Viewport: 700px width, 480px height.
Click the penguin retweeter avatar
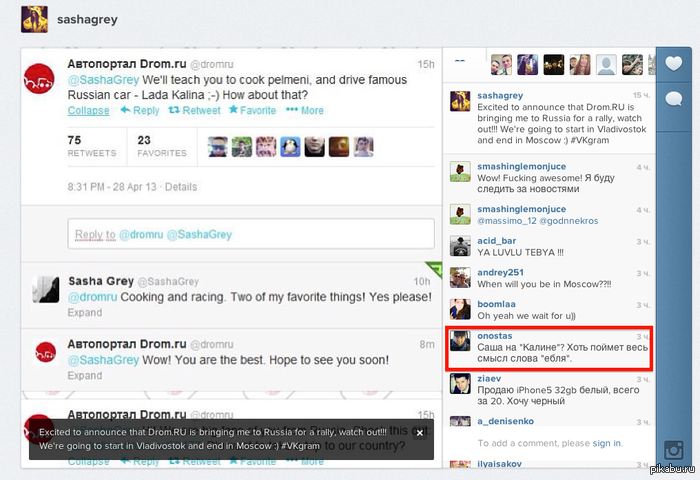click(x=290, y=146)
